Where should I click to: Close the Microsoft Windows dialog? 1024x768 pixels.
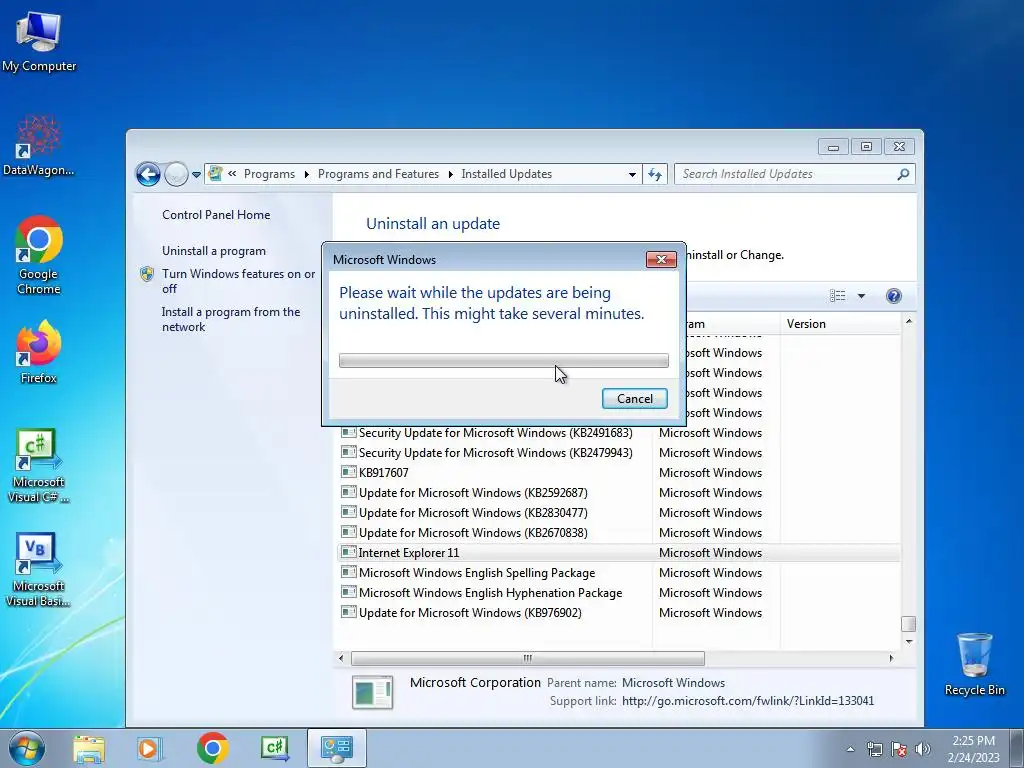click(x=661, y=260)
